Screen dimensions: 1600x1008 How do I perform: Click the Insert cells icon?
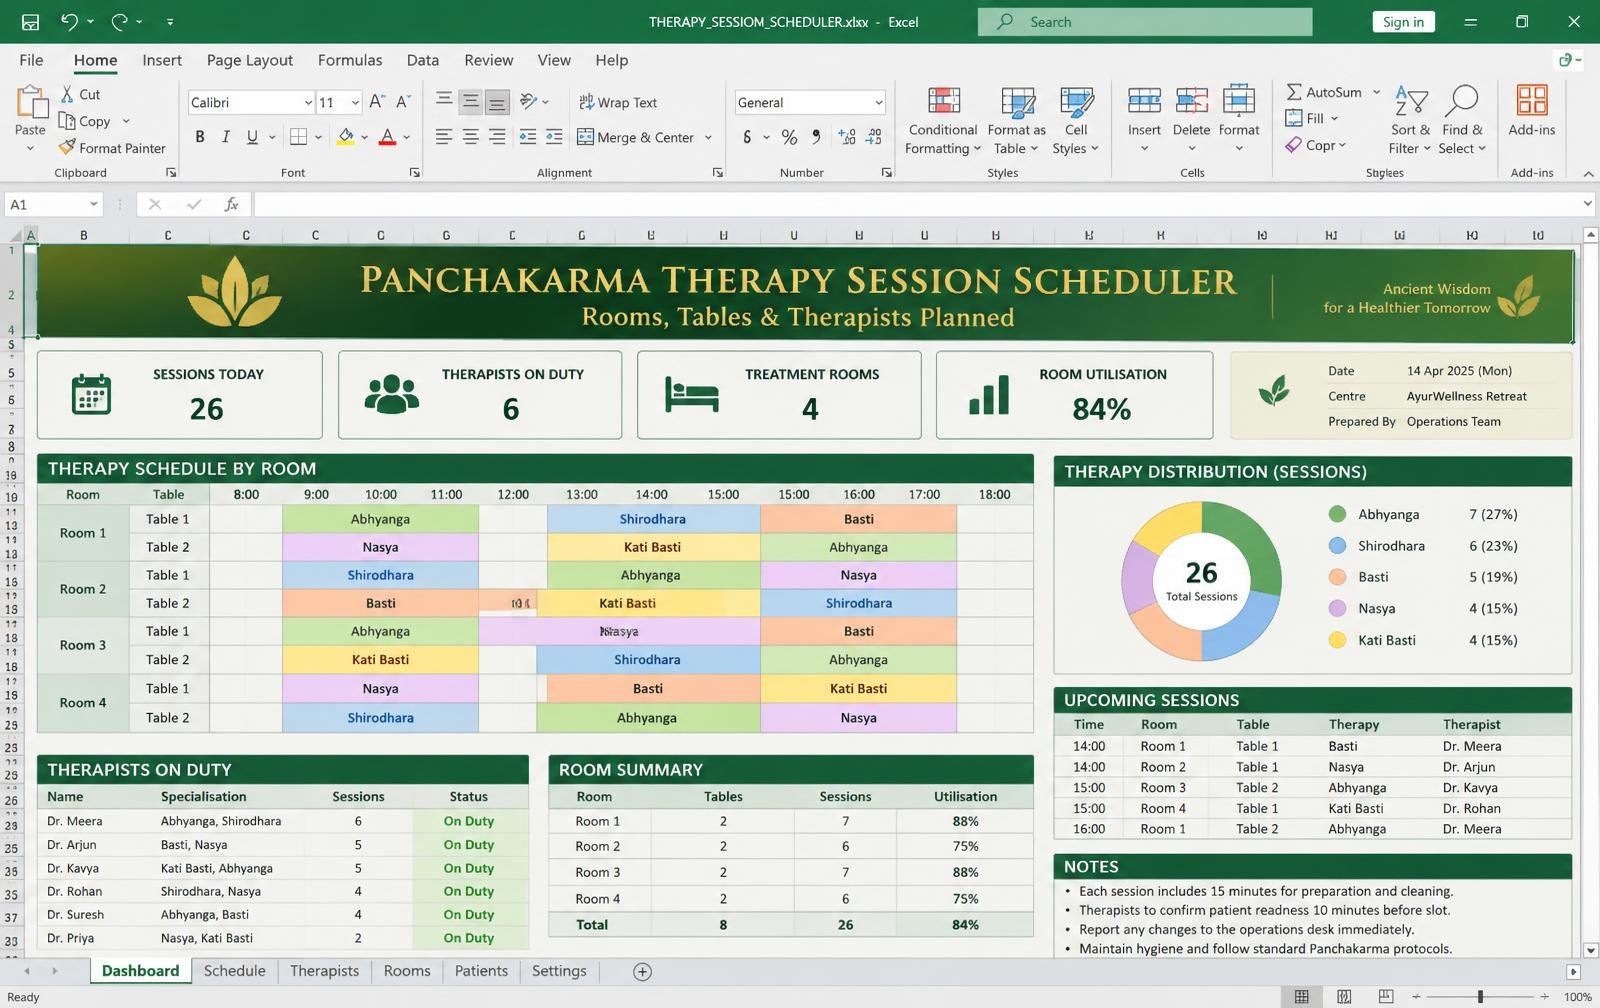tap(1144, 100)
